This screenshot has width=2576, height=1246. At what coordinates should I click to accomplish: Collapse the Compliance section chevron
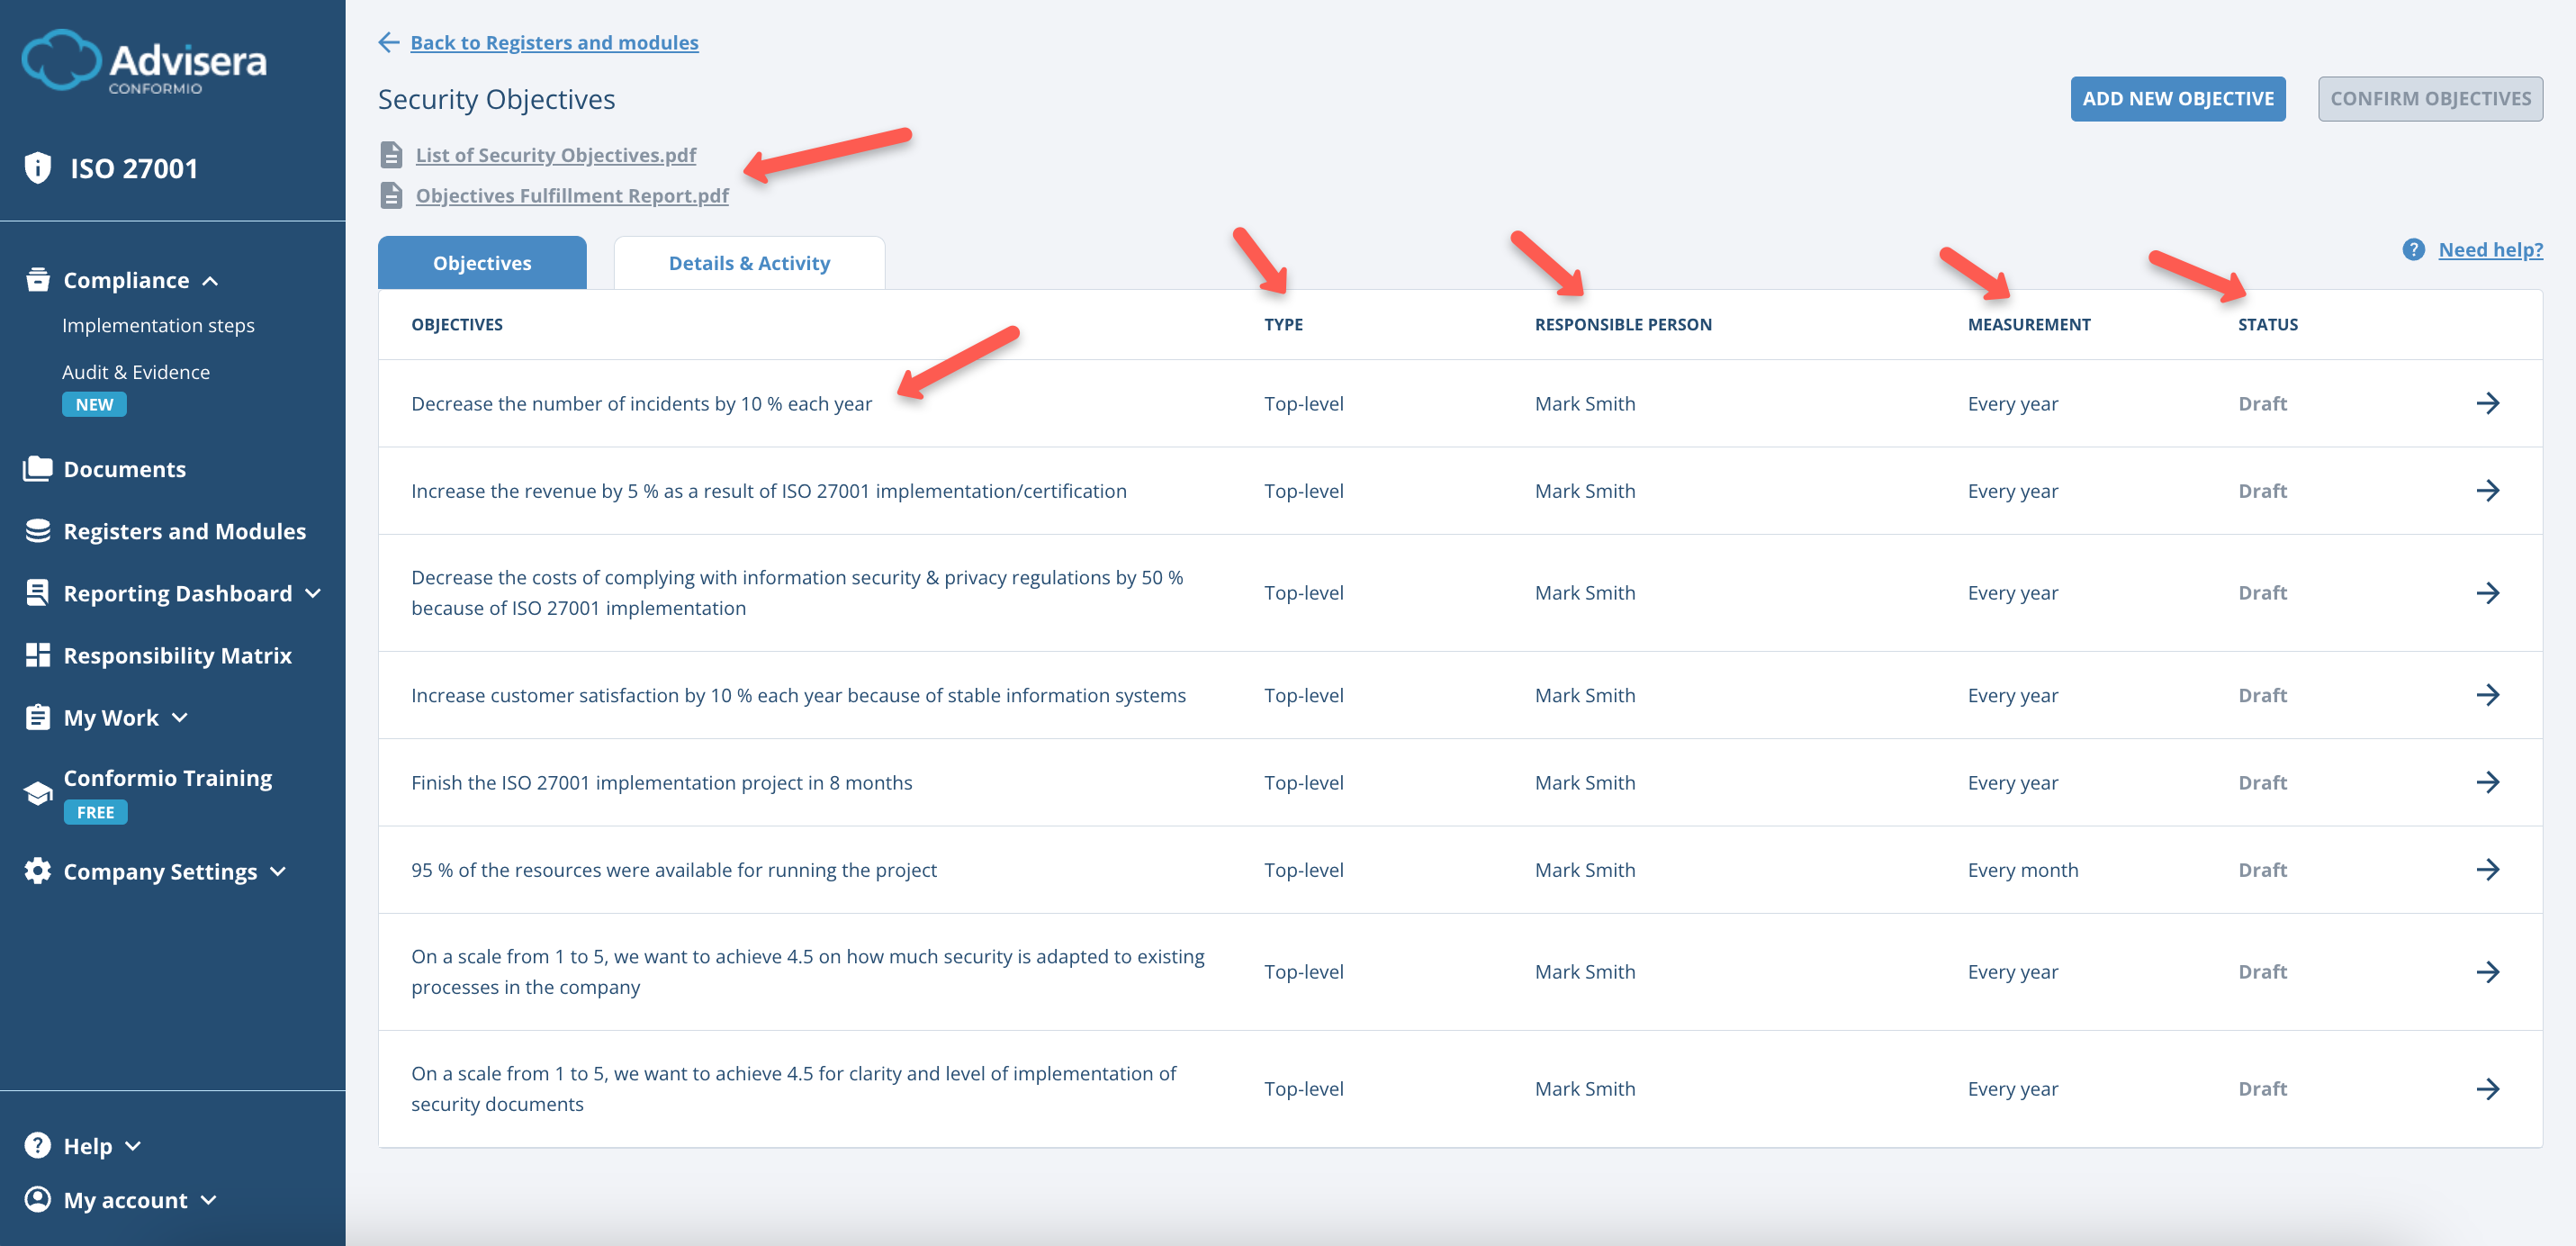click(211, 281)
